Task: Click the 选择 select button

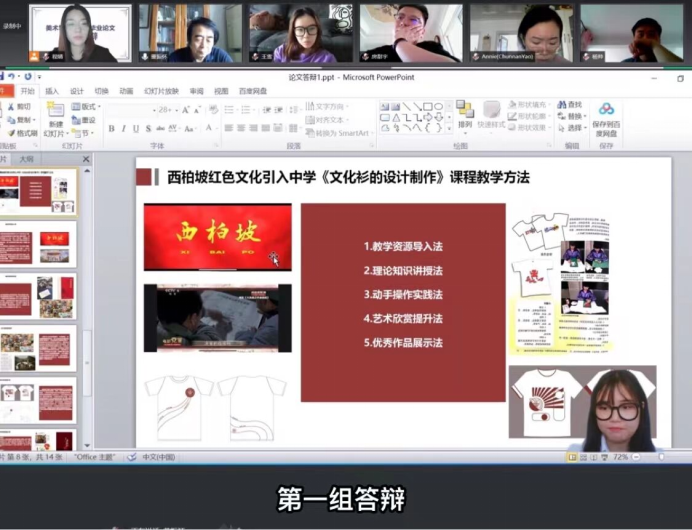Action: [x=572, y=128]
